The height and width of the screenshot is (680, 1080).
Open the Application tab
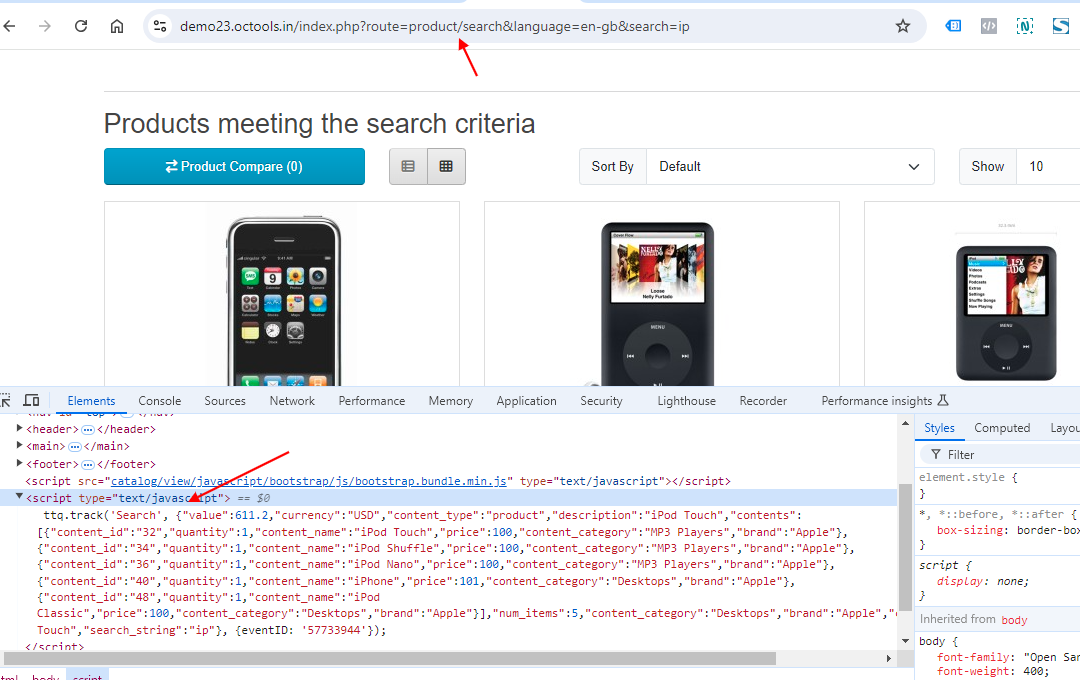(x=526, y=401)
